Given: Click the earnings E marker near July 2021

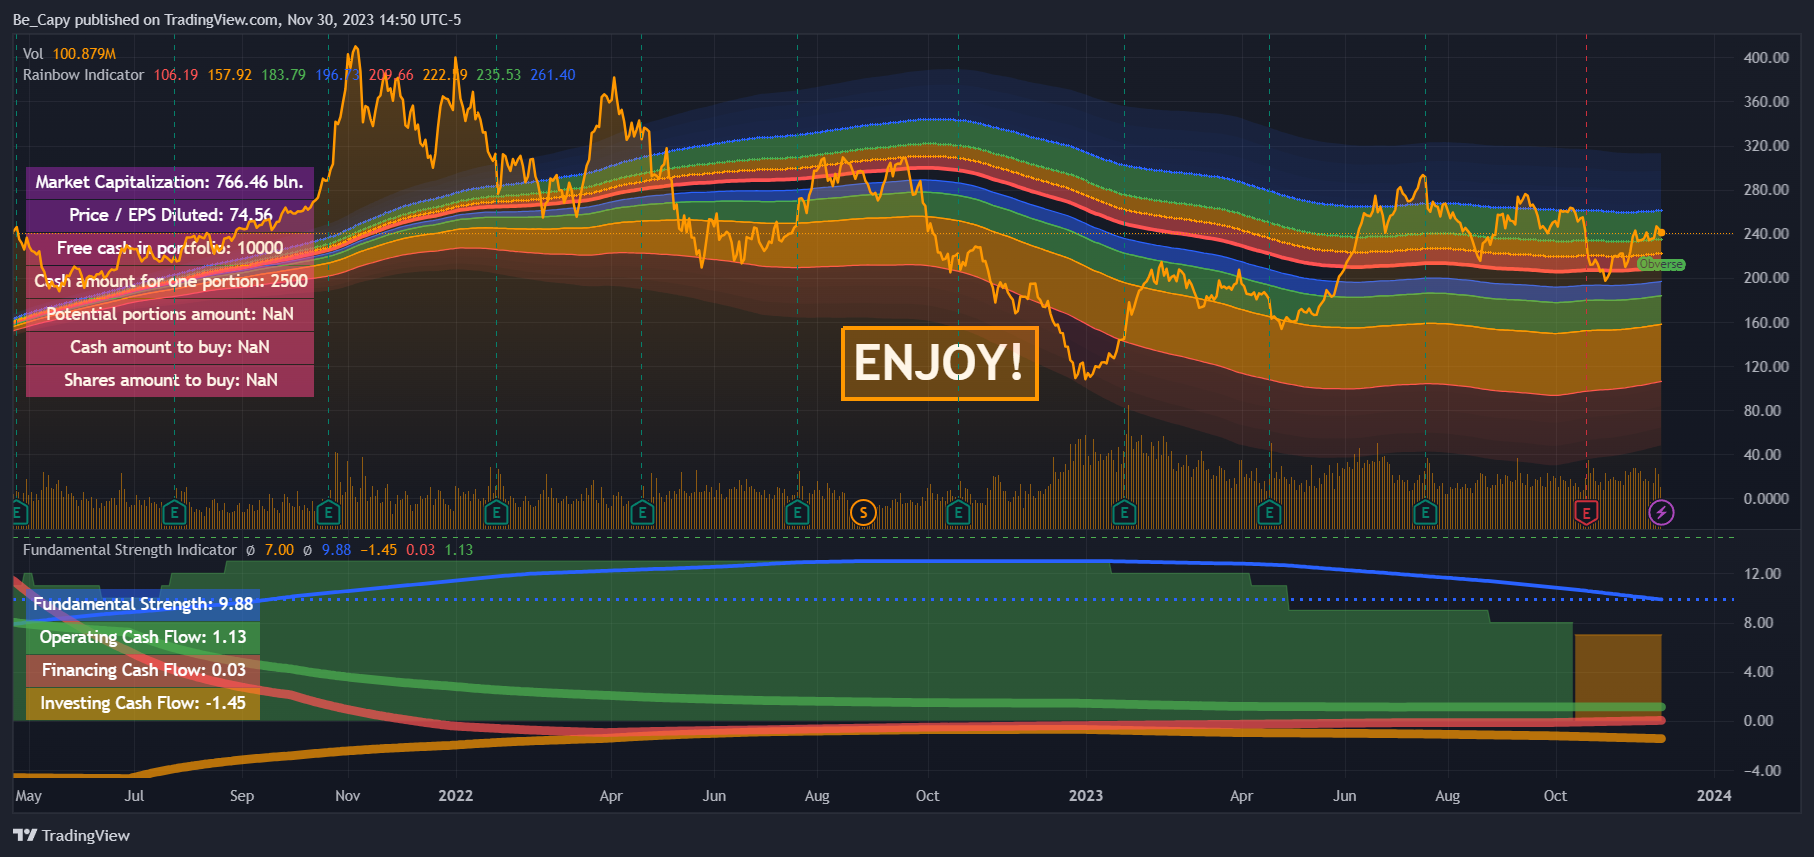Looking at the screenshot, I should 174,513.
